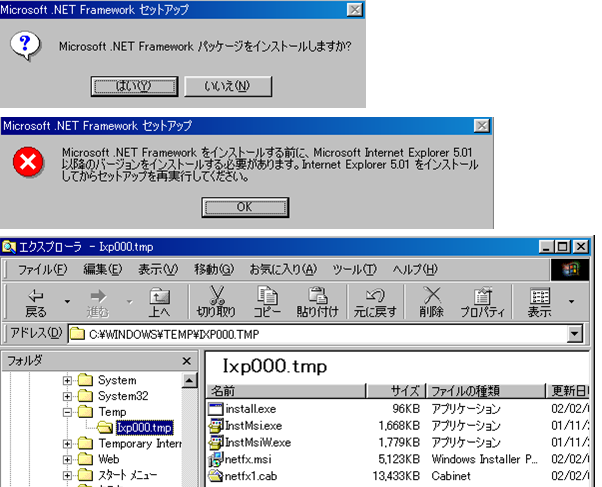Open the ヘルプ(H) menu
Image resolution: width=602 pixels, height=487 pixels.
[x=415, y=270]
